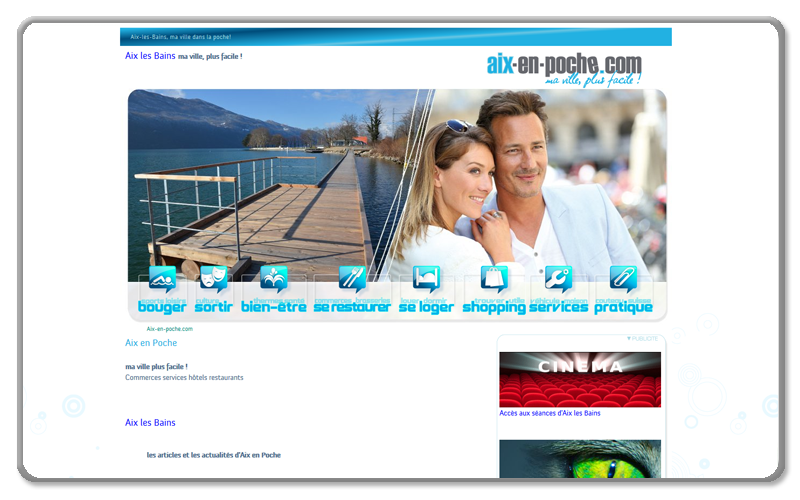The height and width of the screenshot is (500, 800).
Task: Follow the Aix les Bains header link
Action: [150, 56]
